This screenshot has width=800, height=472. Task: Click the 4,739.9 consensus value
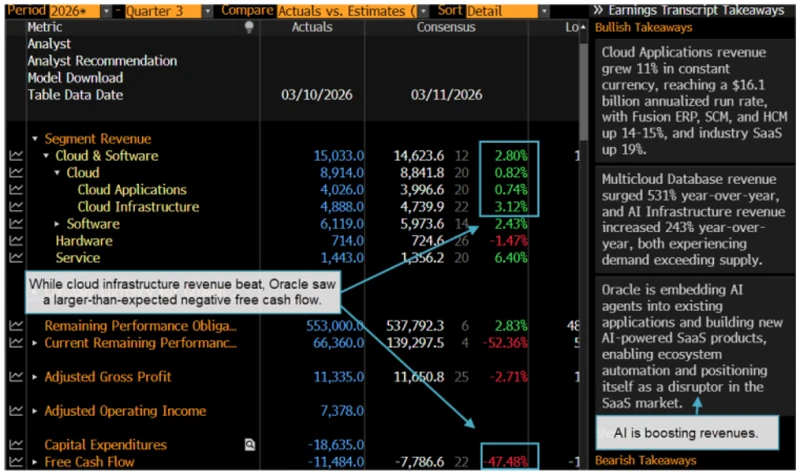[x=422, y=207]
